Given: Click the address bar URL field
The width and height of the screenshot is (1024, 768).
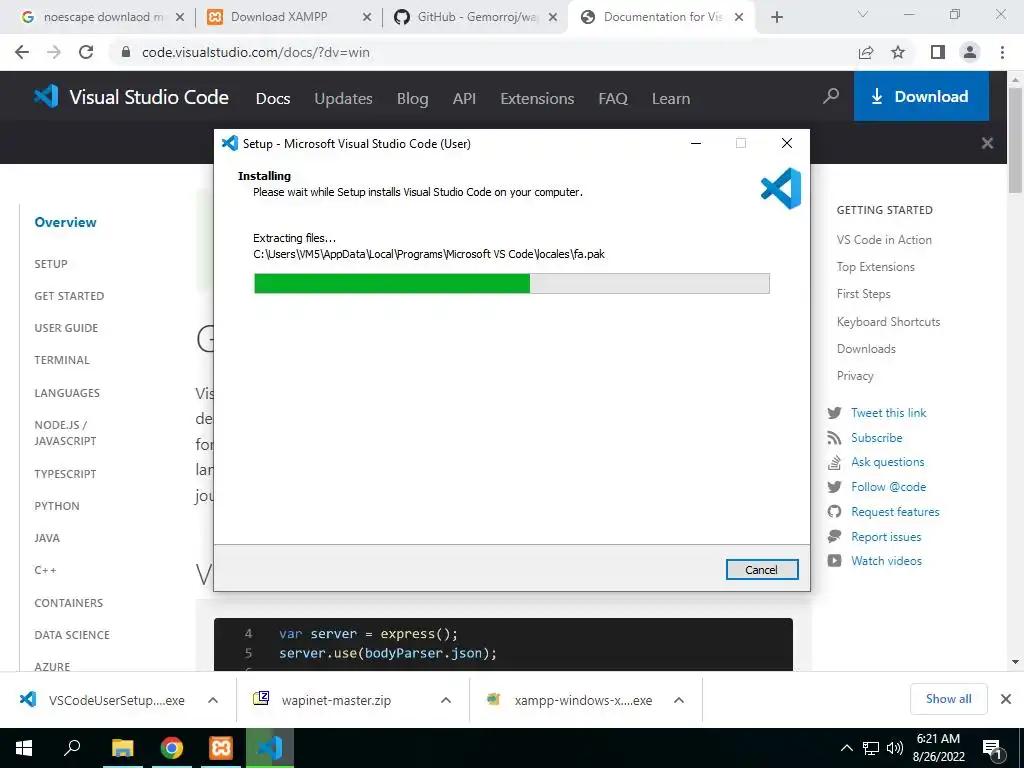Looking at the screenshot, I should 483,52.
